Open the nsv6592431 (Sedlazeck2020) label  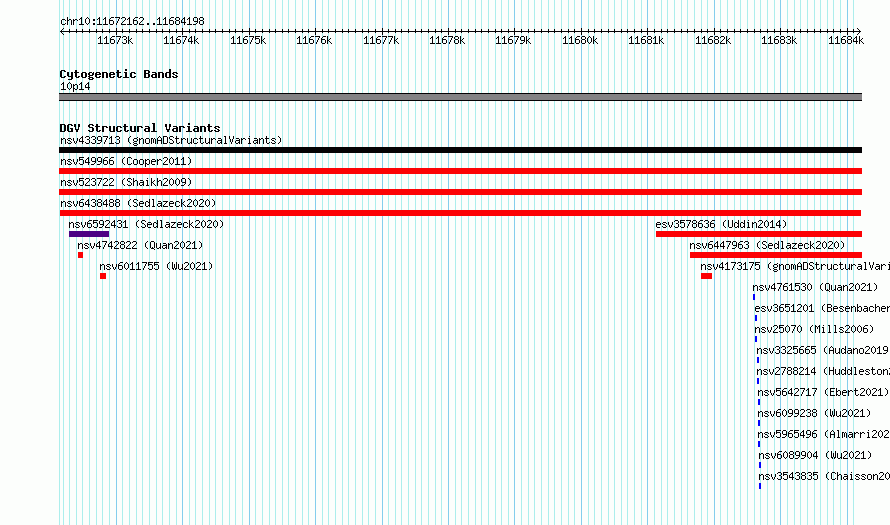coord(146,224)
